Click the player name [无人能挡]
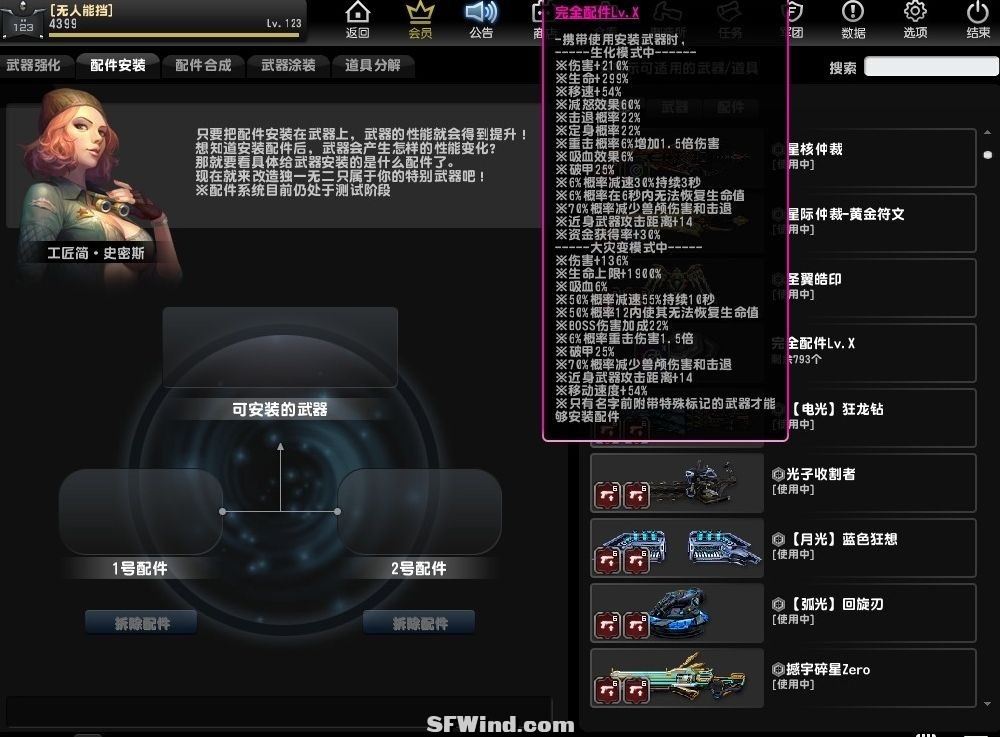The height and width of the screenshot is (737, 1000). (x=81, y=10)
